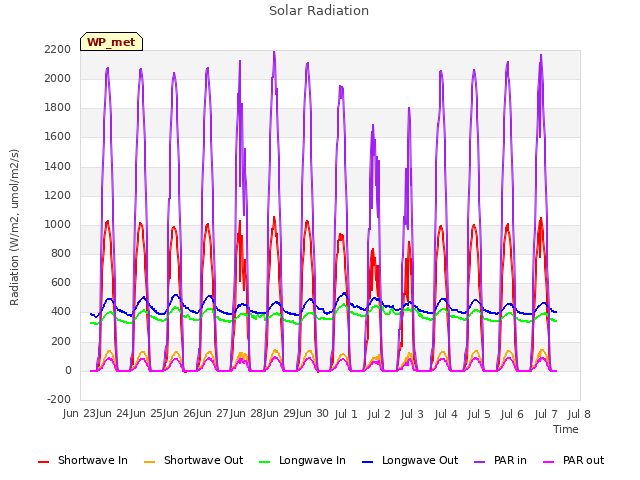Click the magenta PAR out legend swatch
This screenshot has height=480, width=640.
549,462
